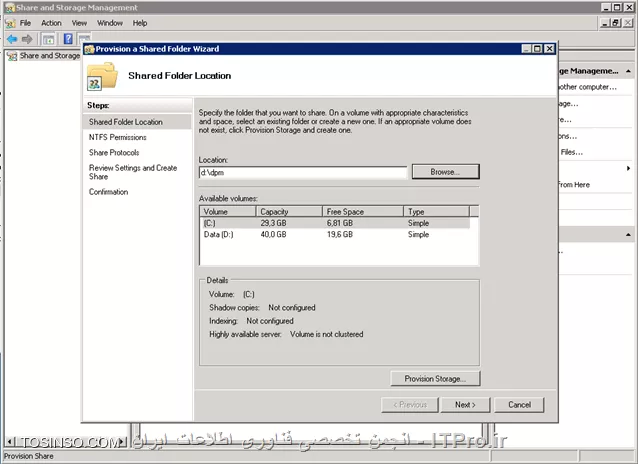This screenshot has height=464, width=638.
Task: Click the Free Space column header
Action: pos(363,212)
